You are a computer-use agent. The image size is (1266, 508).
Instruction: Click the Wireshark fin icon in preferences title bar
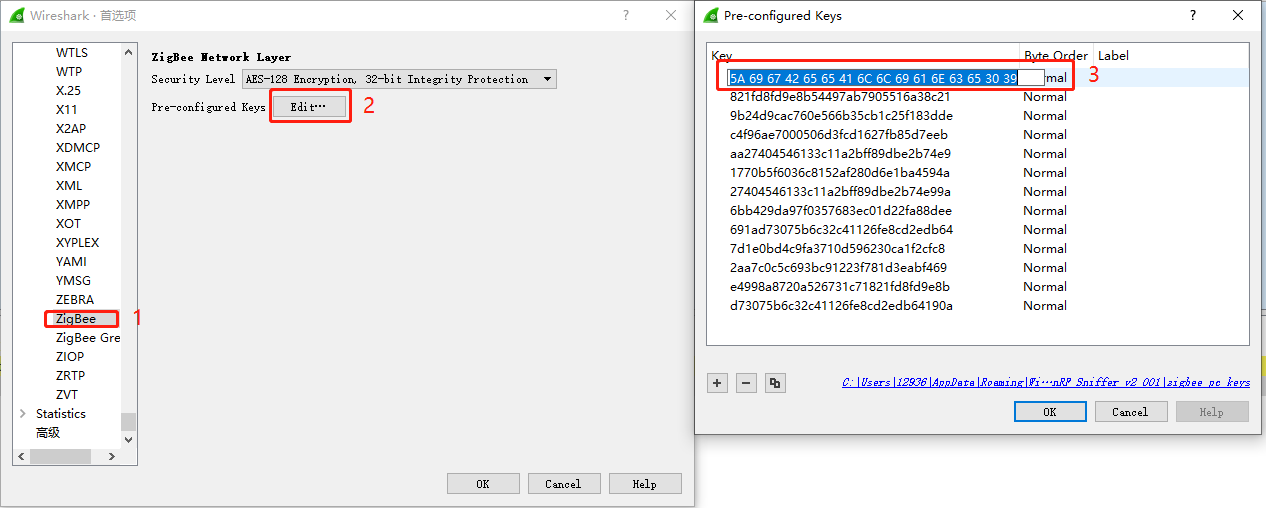tap(17, 15)
